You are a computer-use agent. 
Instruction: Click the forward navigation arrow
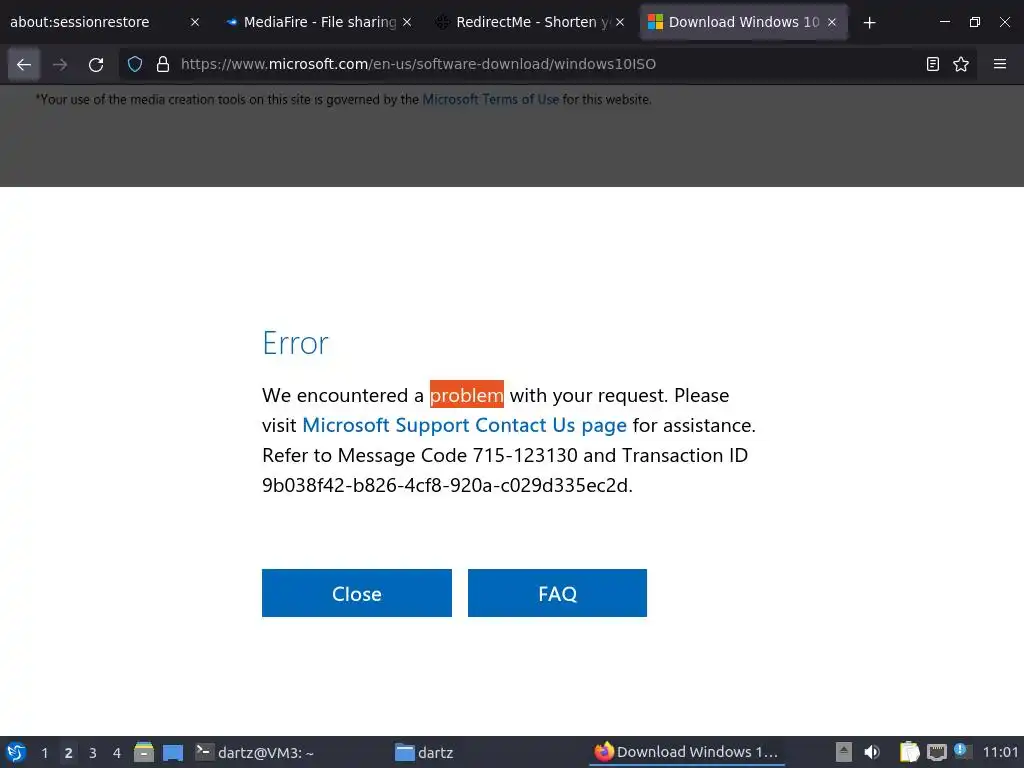pos(60,64)
